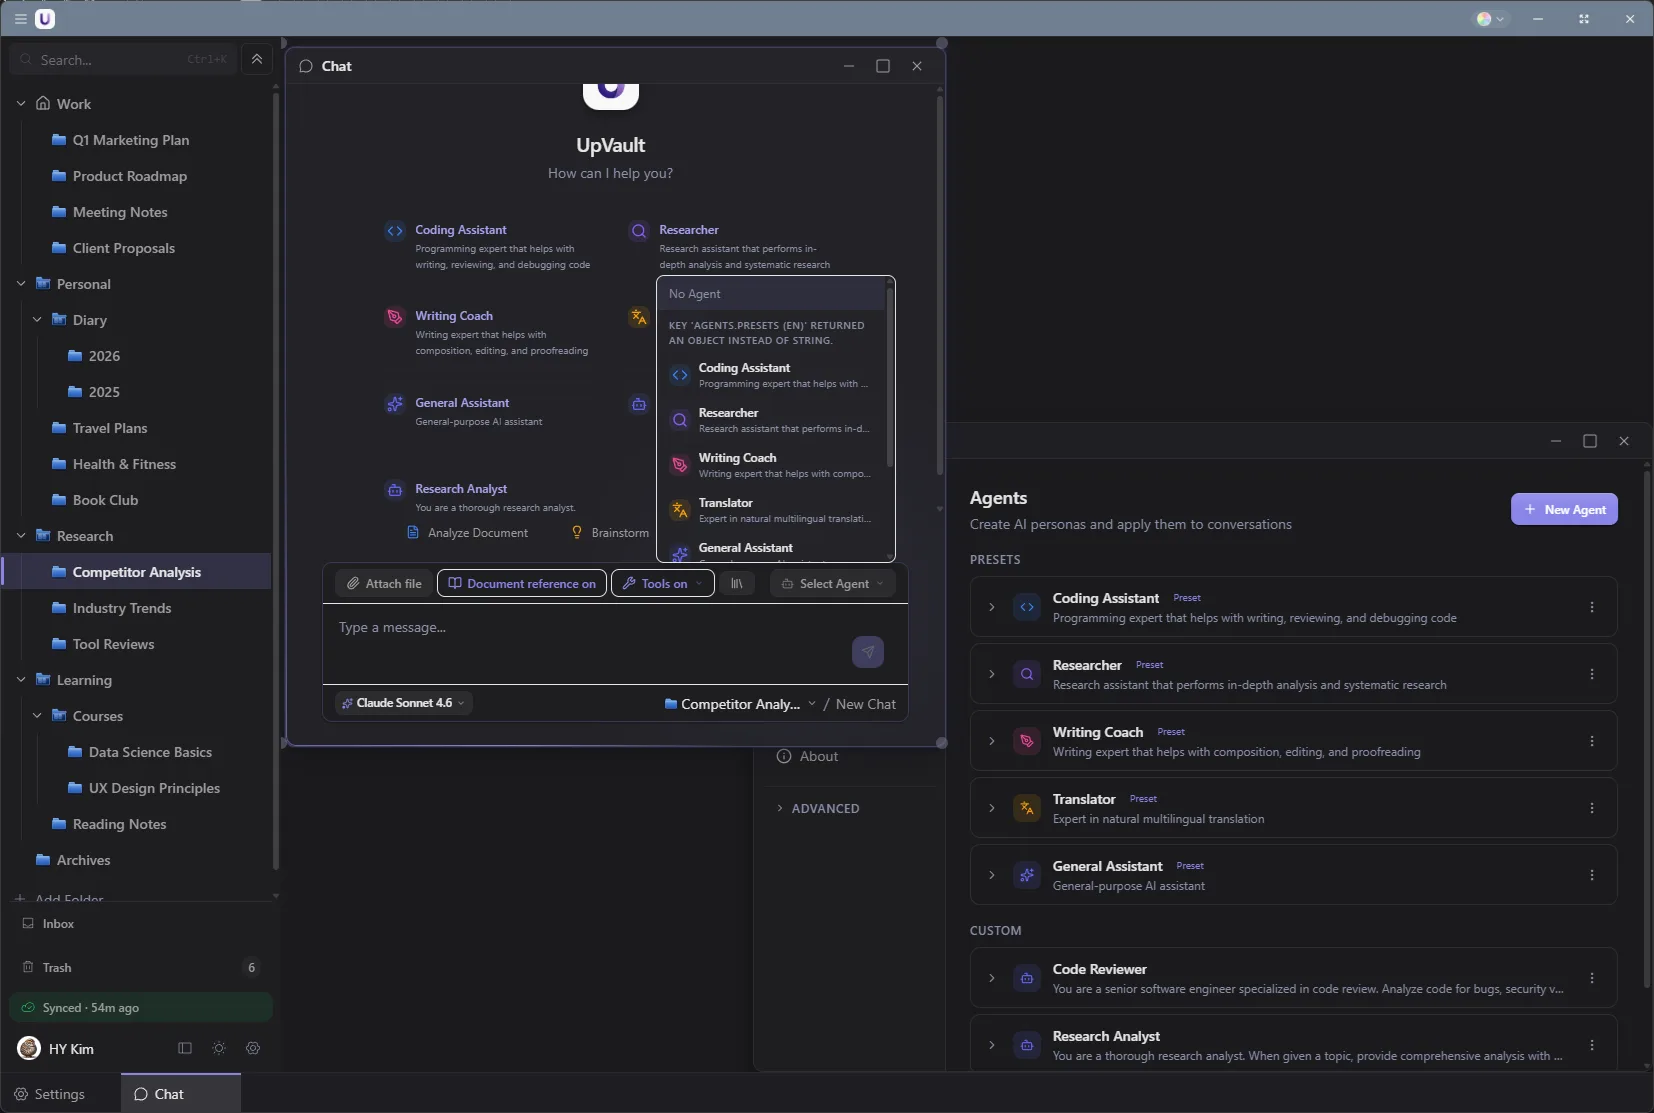
Task: Click the collapse-all icon beside search
Action: click(x=257, y=60)
